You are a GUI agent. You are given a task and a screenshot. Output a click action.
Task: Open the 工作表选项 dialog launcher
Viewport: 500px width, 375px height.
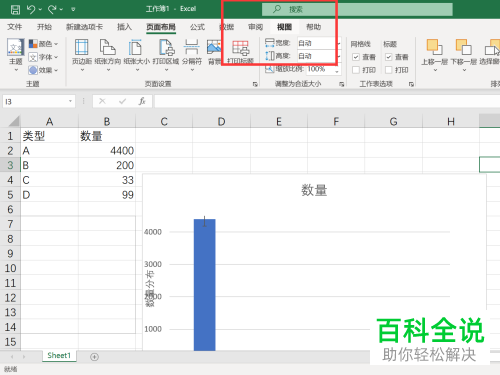(411, 84)
